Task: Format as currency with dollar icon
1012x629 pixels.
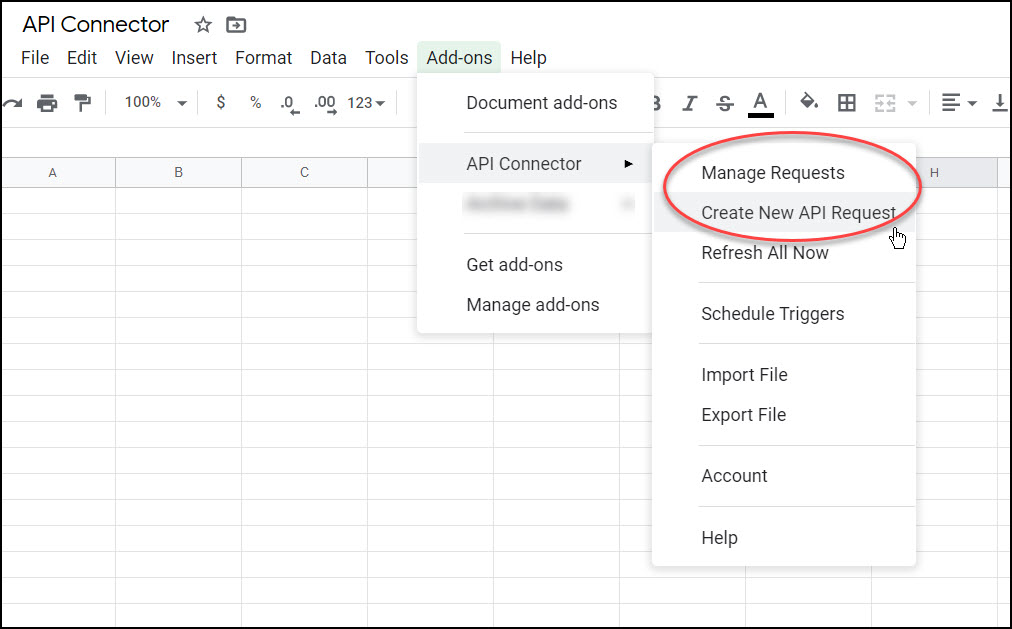Action: coord(221,103)
